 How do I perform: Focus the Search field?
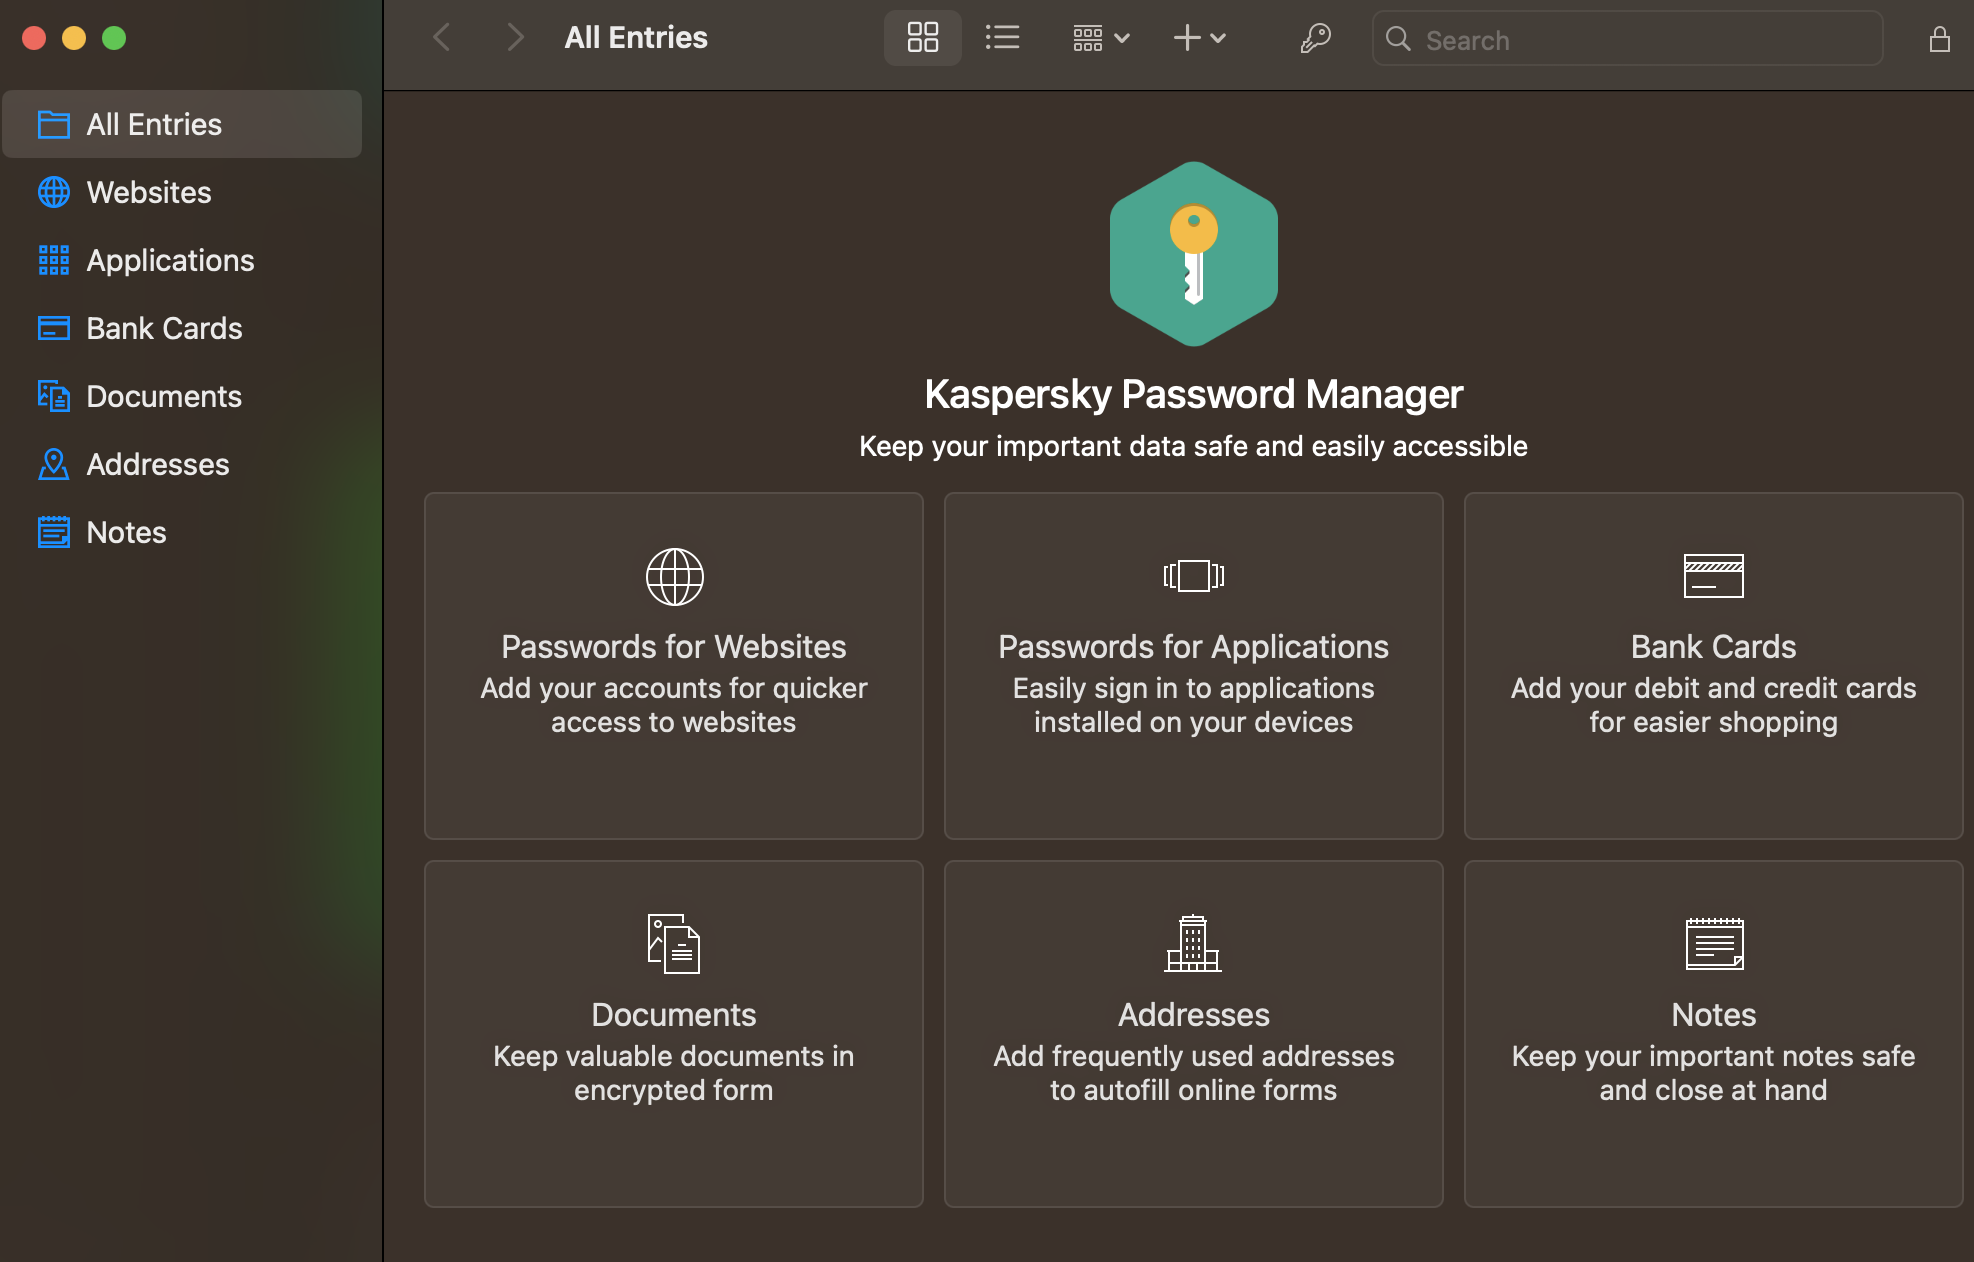tap(1628, 39)
